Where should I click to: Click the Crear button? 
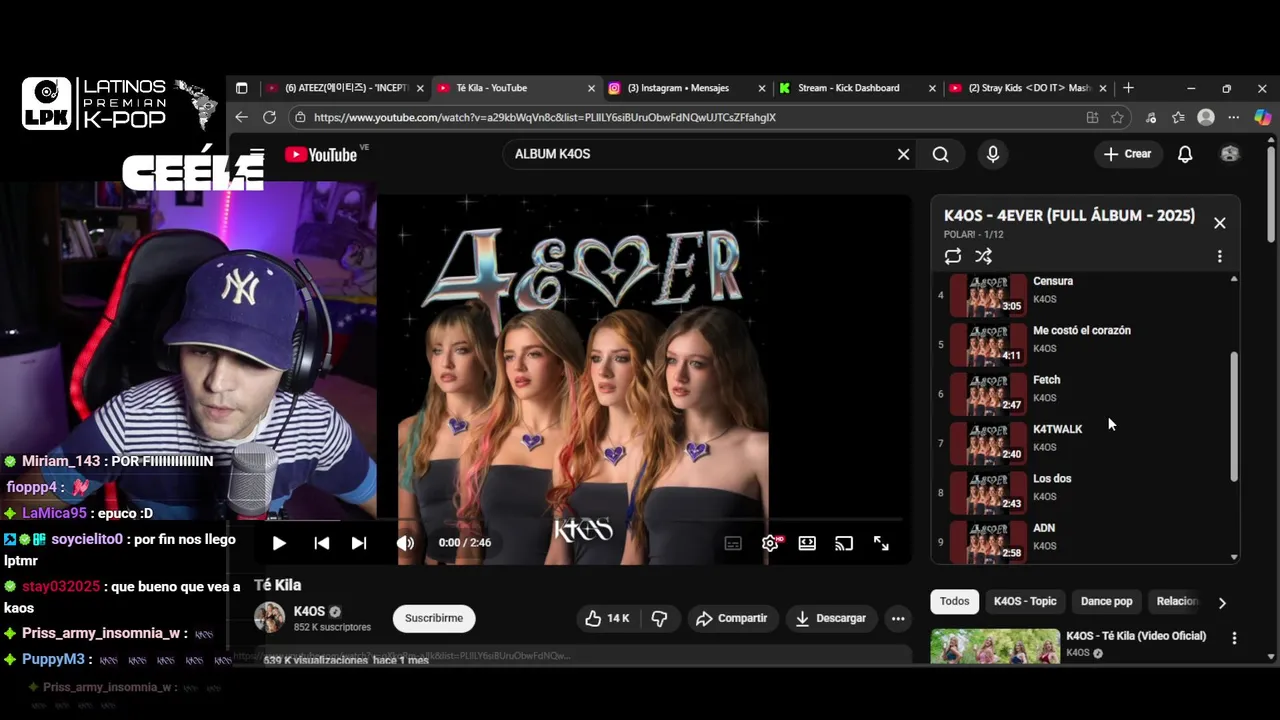(x=1127, y=154)
